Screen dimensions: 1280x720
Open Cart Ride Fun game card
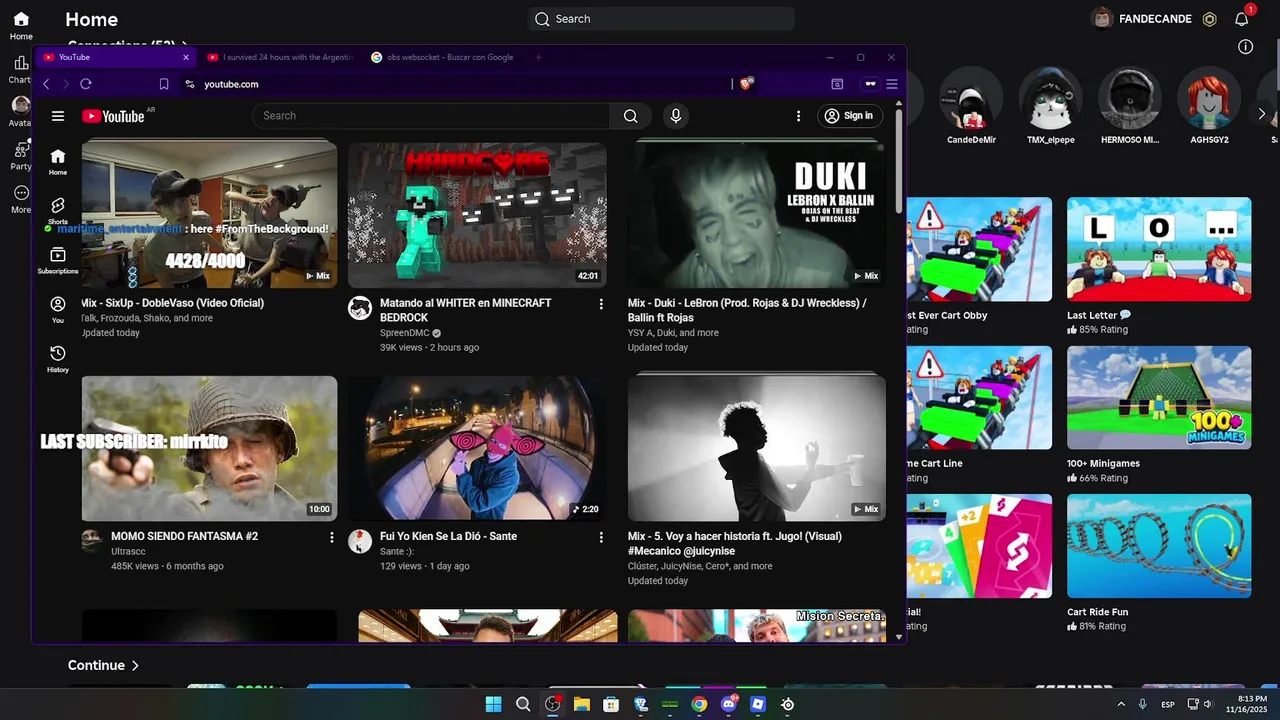tap(1159, 563)
